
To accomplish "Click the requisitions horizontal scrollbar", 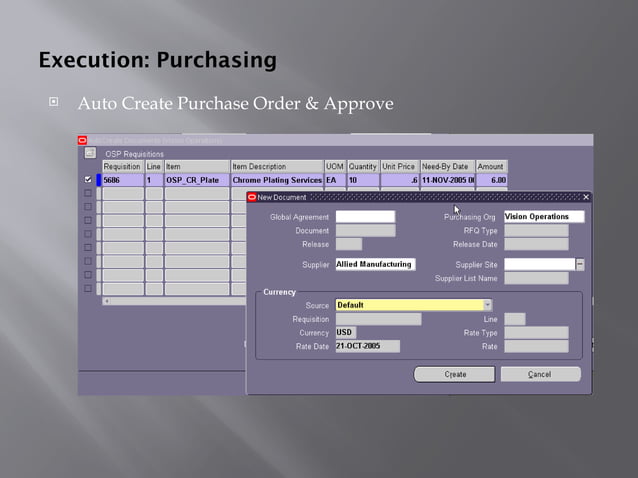I will coord(170,300).
